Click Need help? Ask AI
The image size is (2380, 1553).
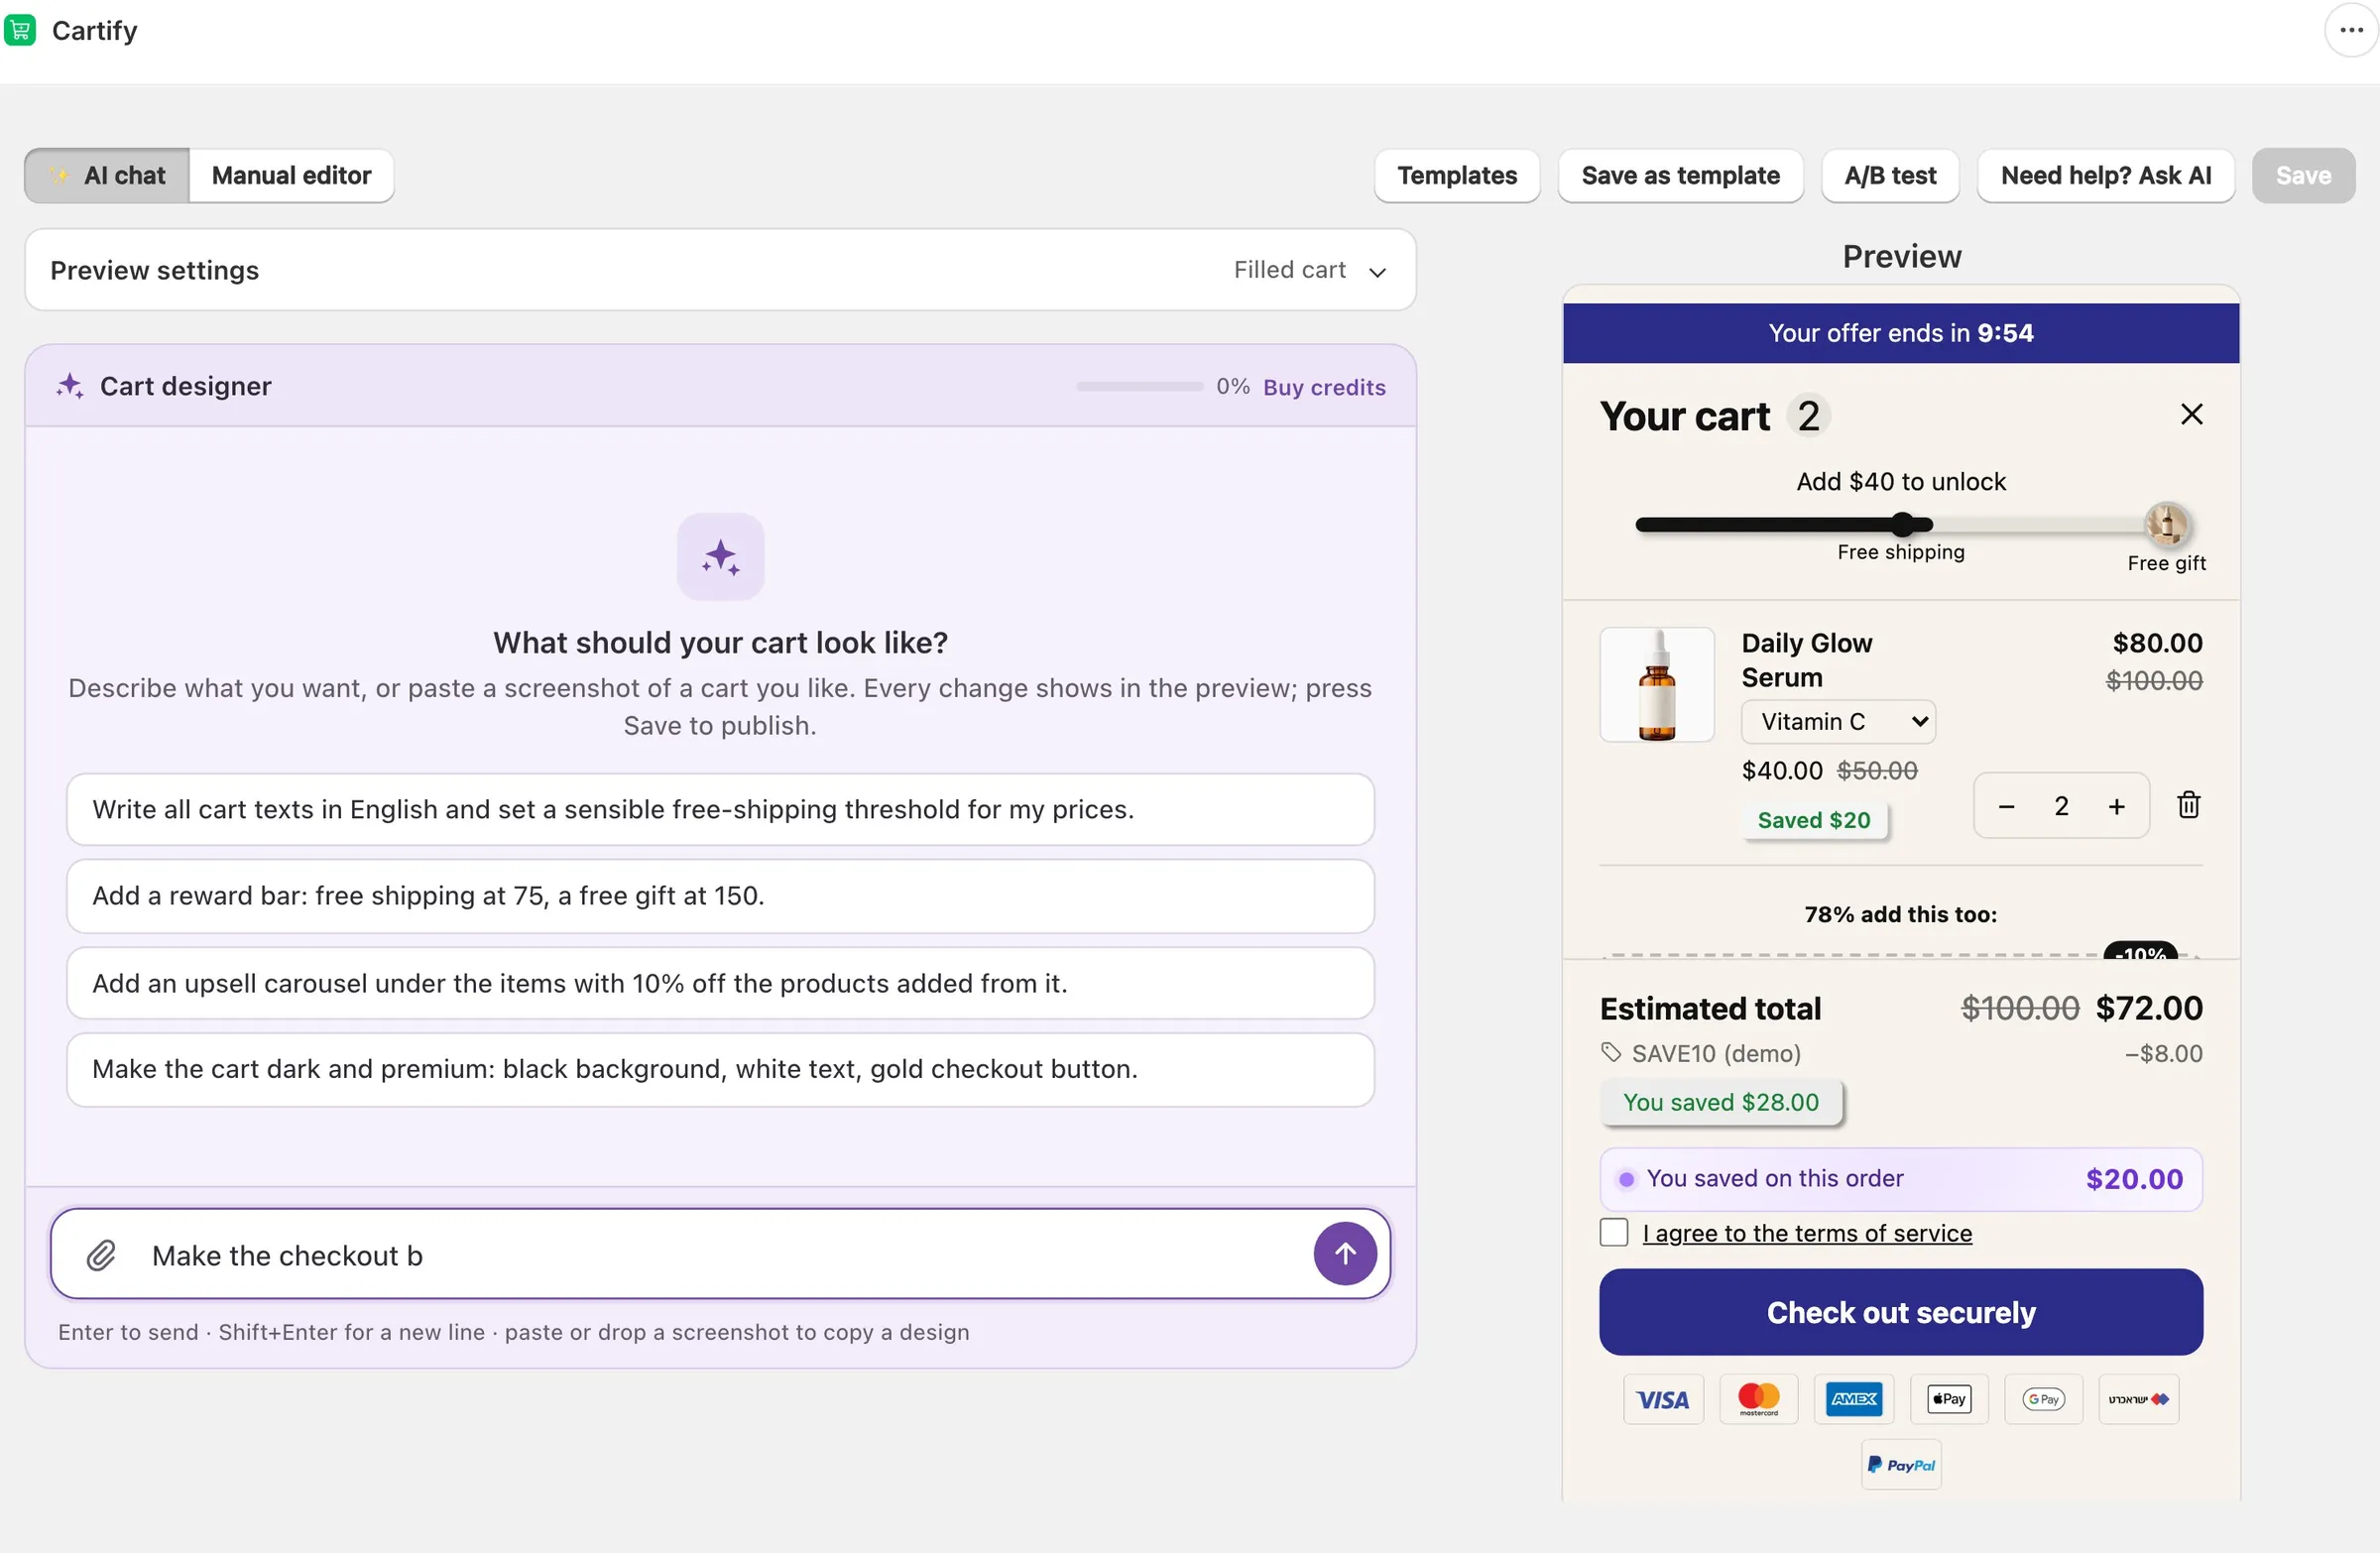[2105, 176]
